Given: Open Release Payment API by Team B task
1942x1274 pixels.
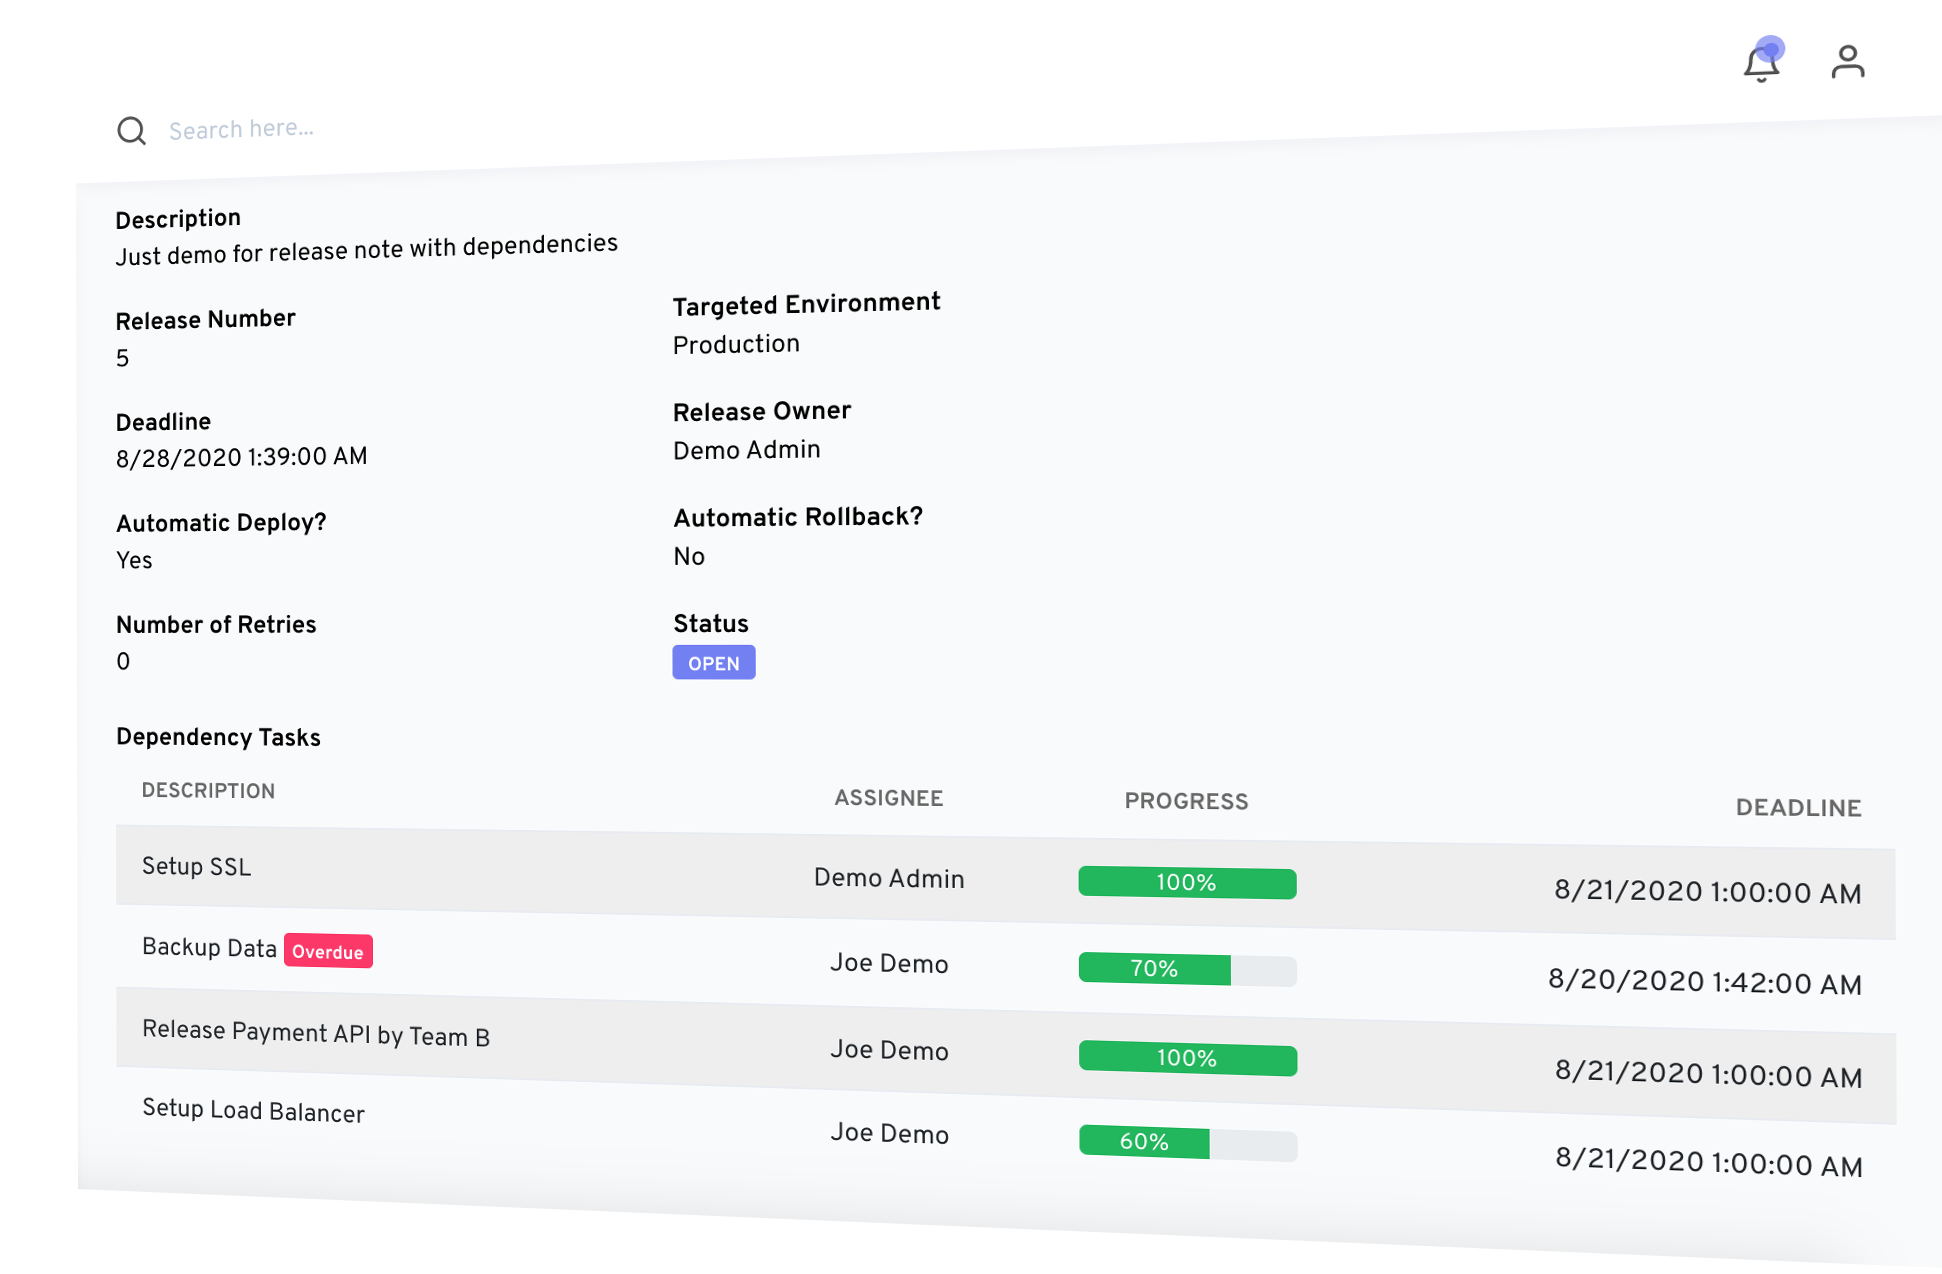Looking at the screenshot, I should (x=315, y=1033).
